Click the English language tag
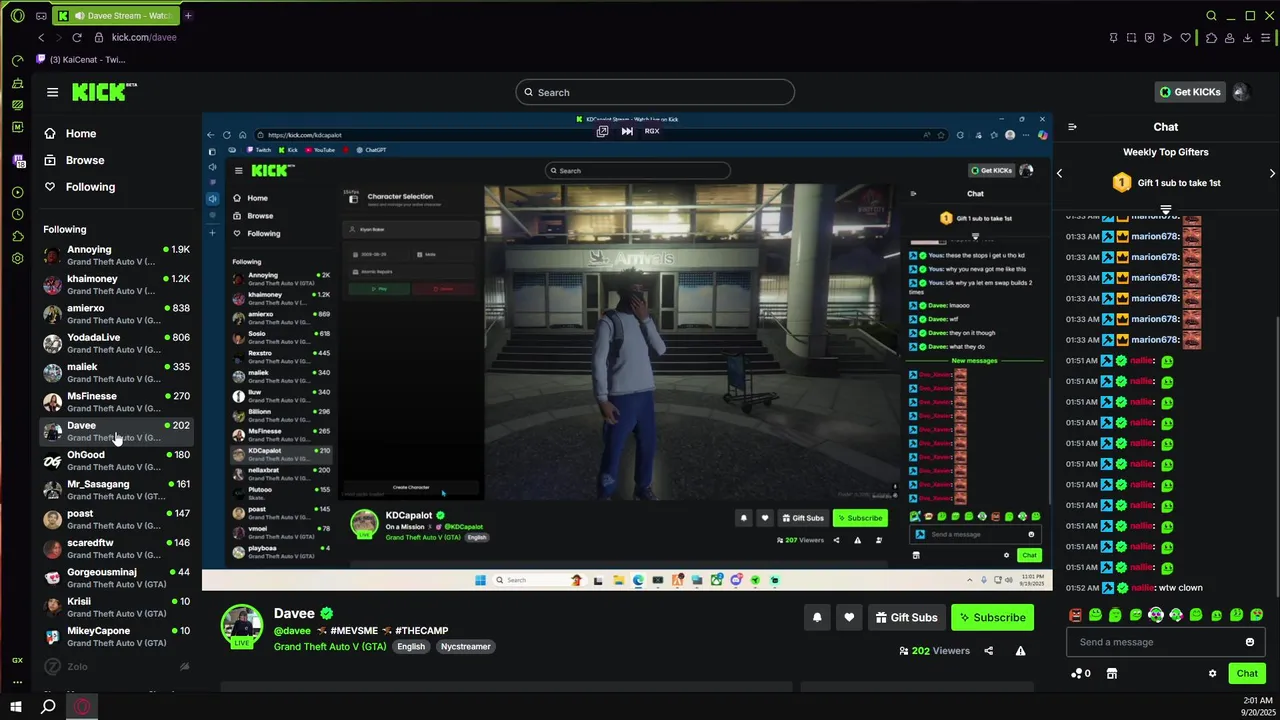This screenshot has width=1280, height=720. point(411,647)
